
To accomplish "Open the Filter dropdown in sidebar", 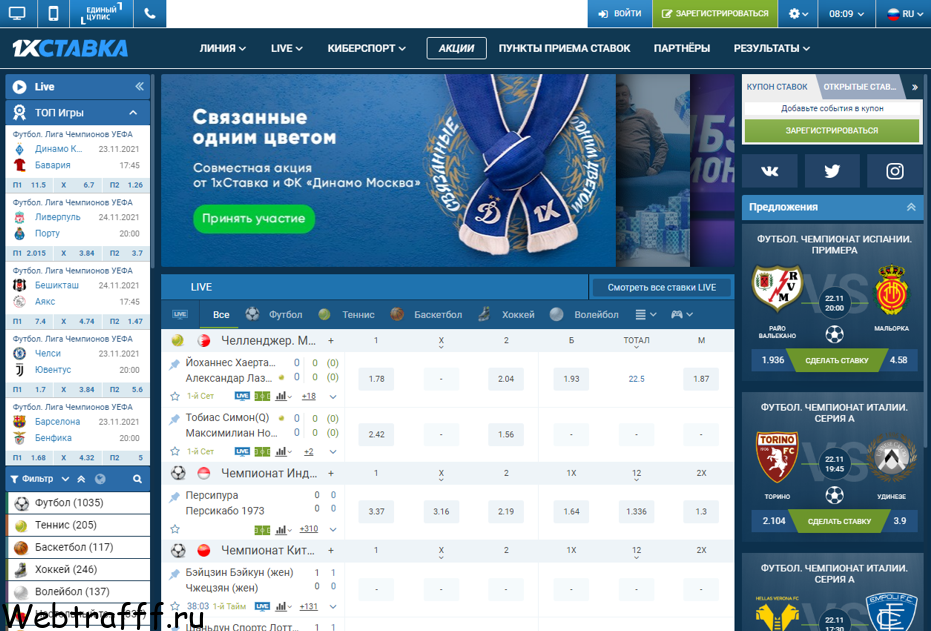I will point(39,478).
